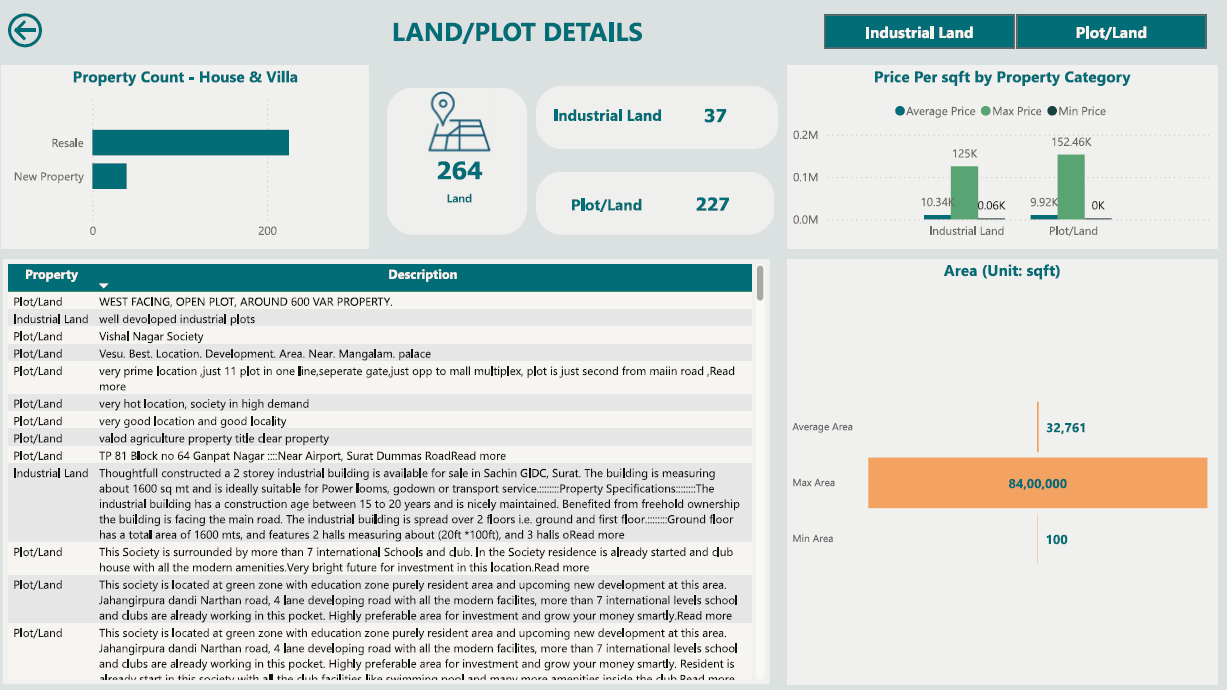
Task: Open the Property column sort dropdown
Action: (x=103, y=285)
